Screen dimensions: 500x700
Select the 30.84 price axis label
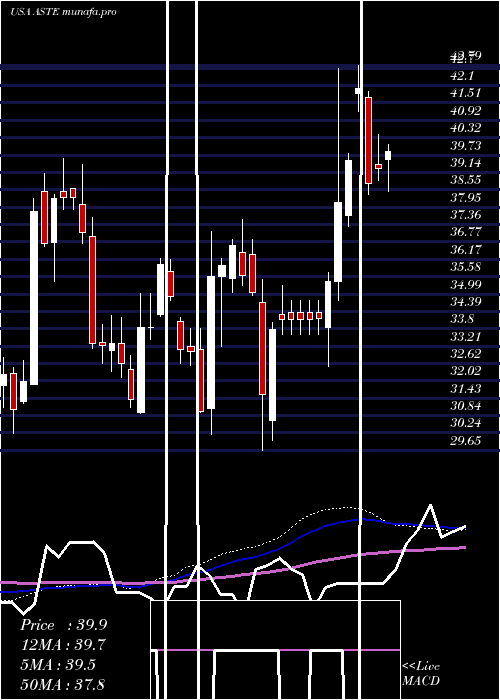point(466,406)
